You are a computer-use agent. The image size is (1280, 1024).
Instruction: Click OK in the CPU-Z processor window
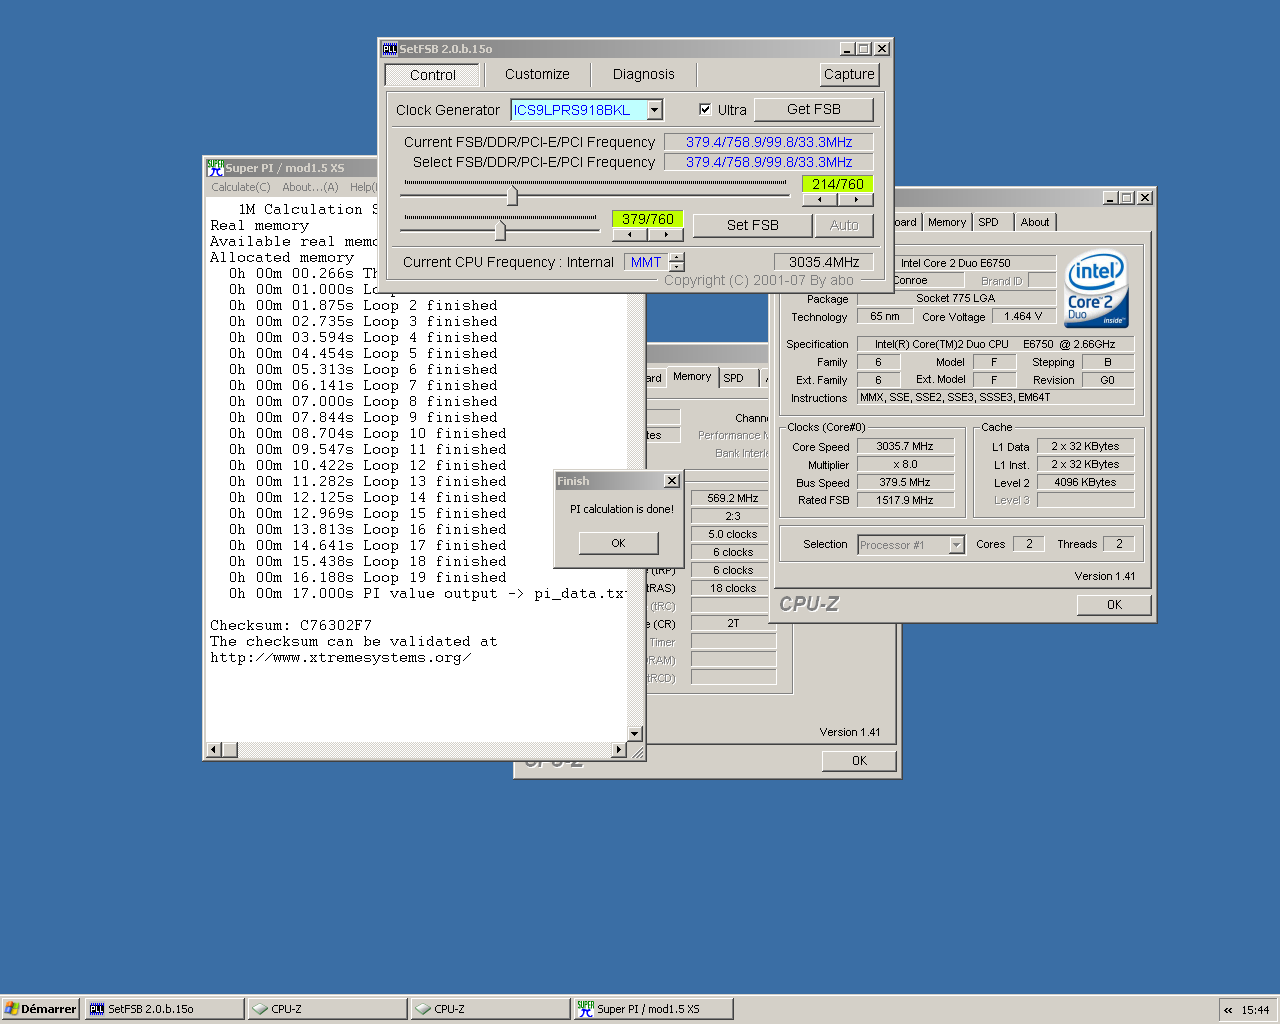[1114, 605]
